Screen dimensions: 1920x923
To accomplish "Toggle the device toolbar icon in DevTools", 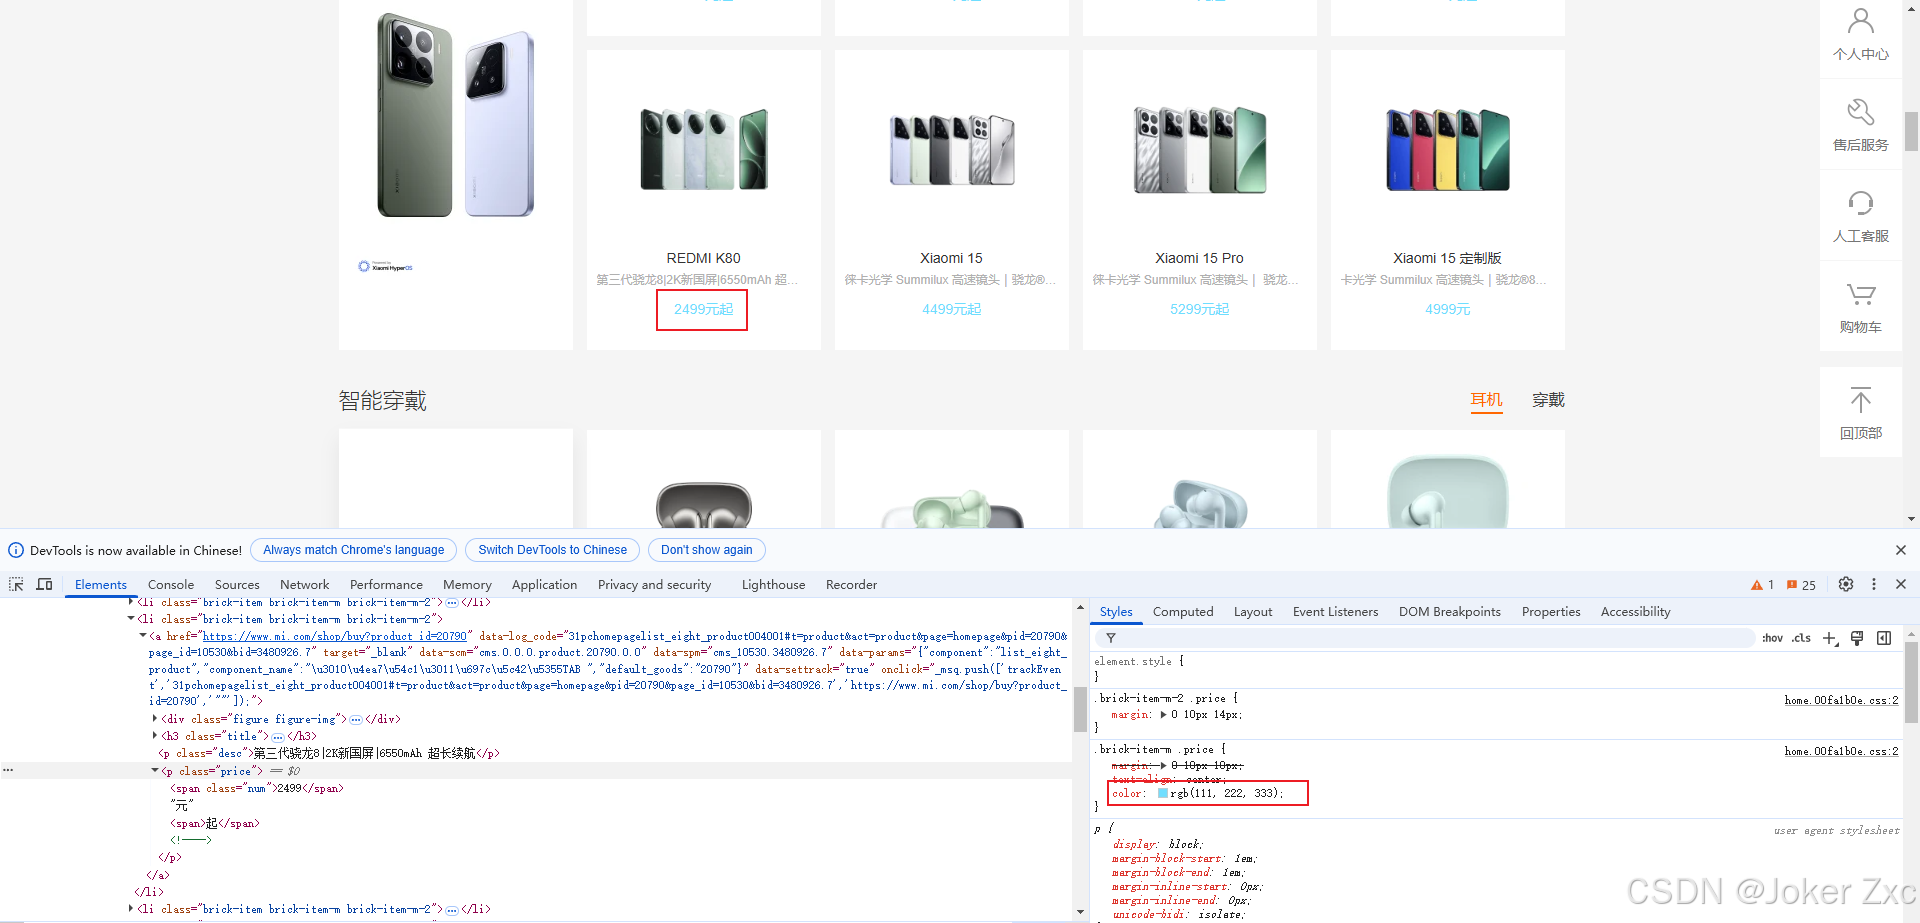I will coord(44,584).
